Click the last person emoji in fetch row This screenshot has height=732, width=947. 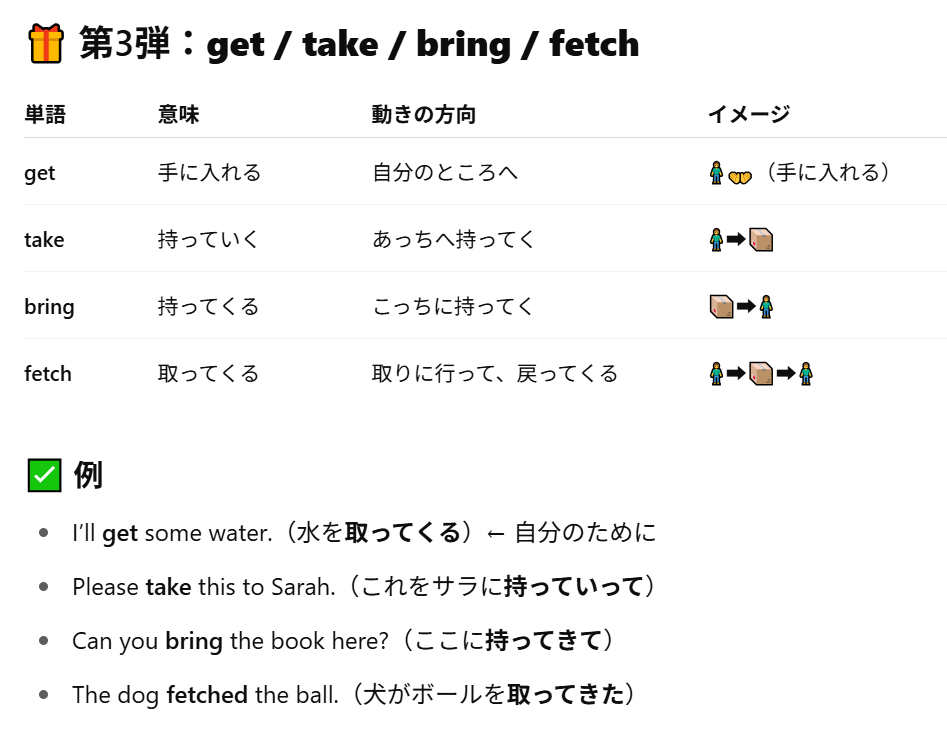pyautogui.click(x=806, y=374)
